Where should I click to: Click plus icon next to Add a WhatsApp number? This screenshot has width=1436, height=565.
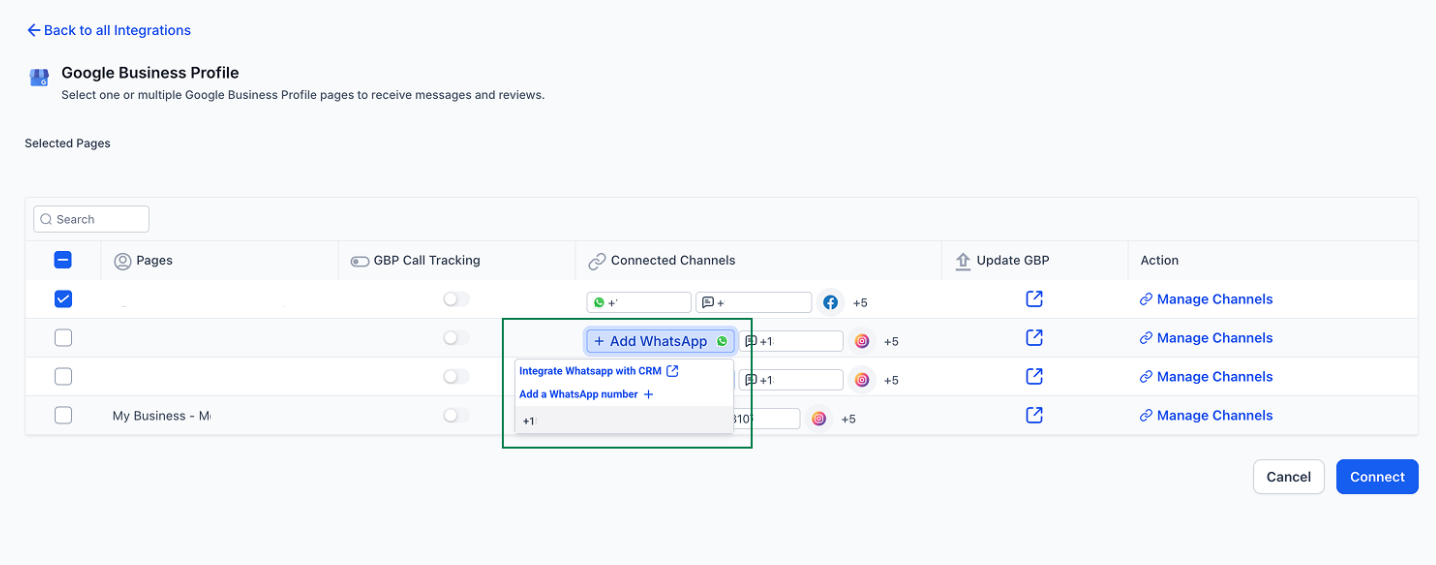click(648, 395)
